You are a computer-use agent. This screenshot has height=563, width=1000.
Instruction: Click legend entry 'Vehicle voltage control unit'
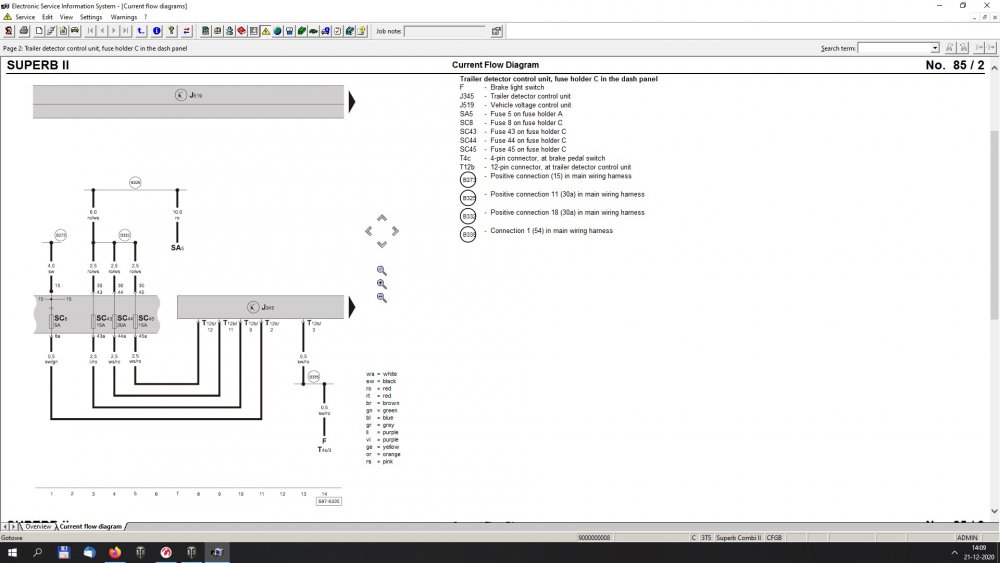pos(531,105)
